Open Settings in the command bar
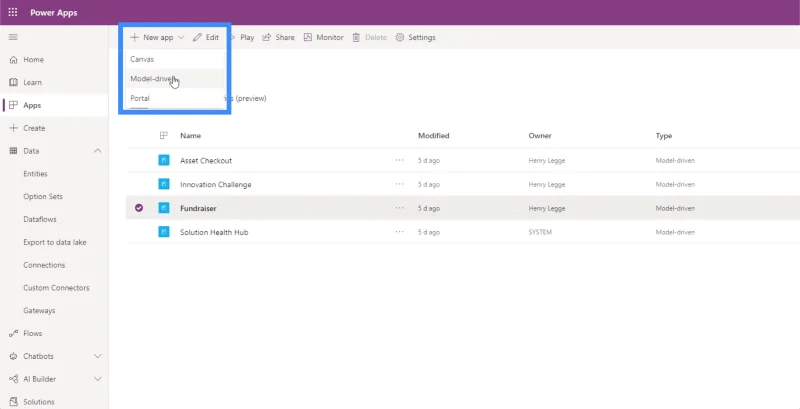The image size is (800, 409). pyautogui.click(x=415, y=37)
